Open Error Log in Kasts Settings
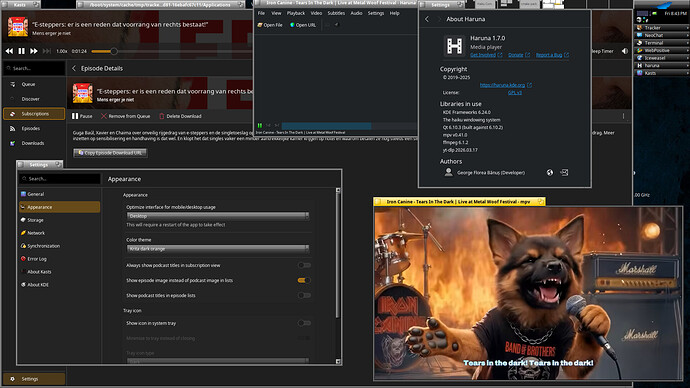This screenshot has width=690, height=388. (59, 259)
